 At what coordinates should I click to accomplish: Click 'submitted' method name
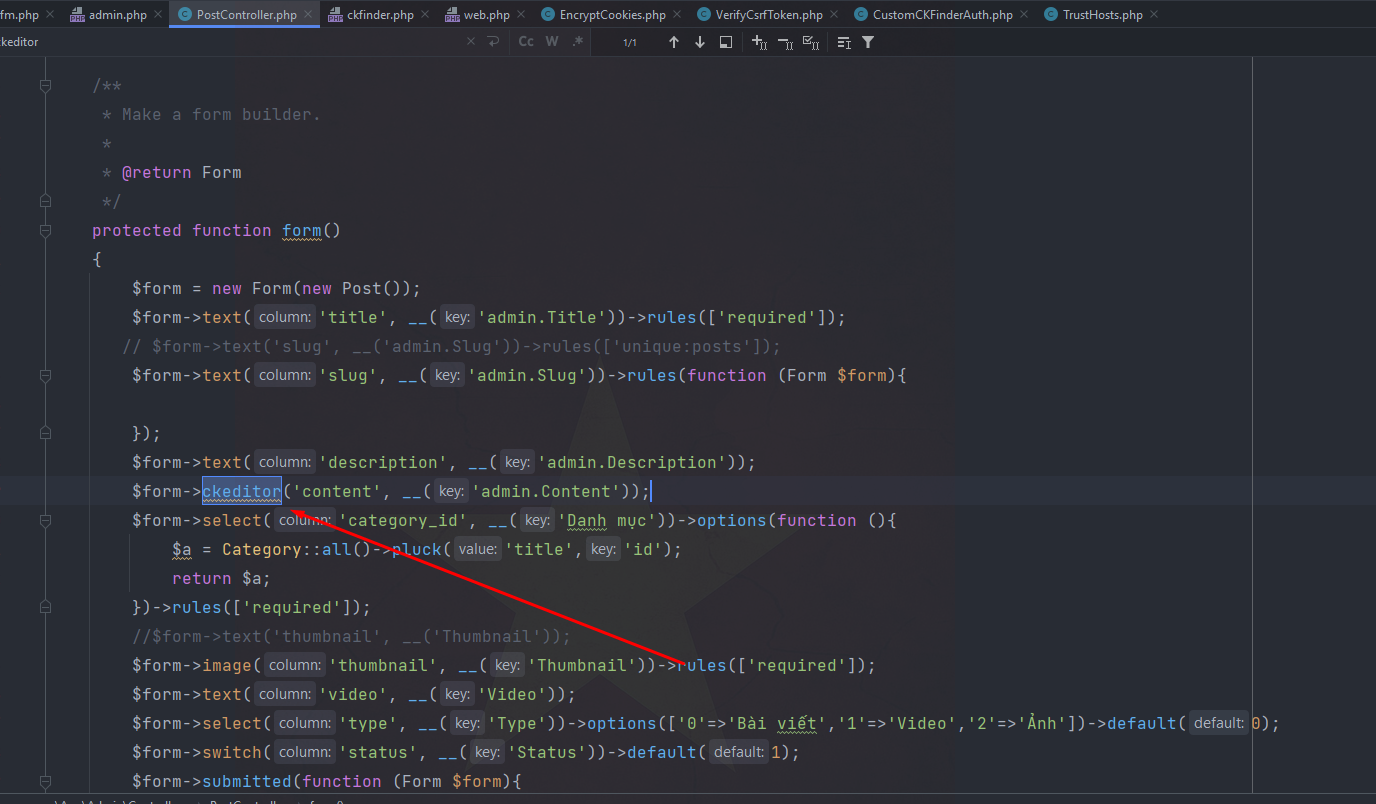coord(247,781)
